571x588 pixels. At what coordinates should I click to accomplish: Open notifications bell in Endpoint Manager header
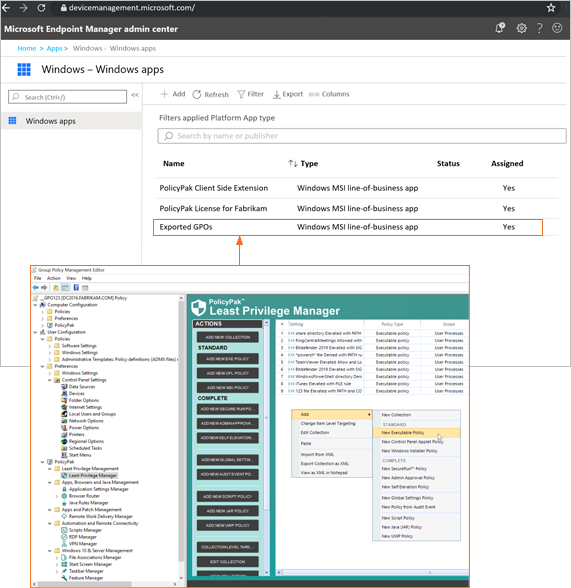[500, 28]
